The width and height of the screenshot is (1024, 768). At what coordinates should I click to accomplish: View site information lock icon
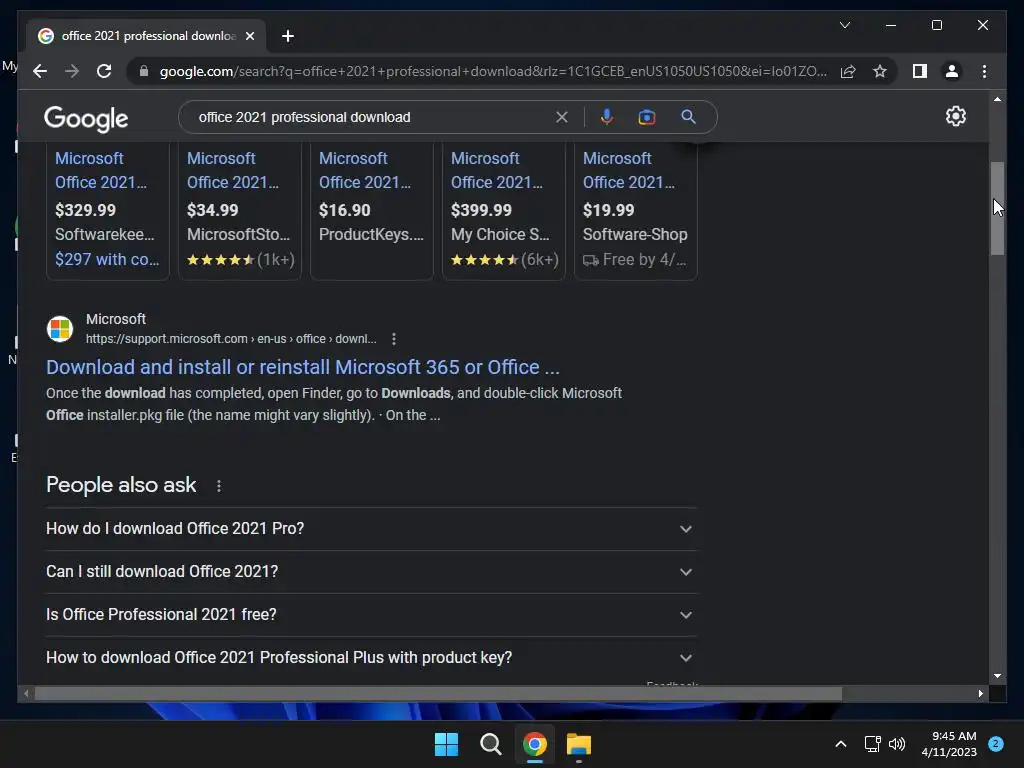(144, 71)
